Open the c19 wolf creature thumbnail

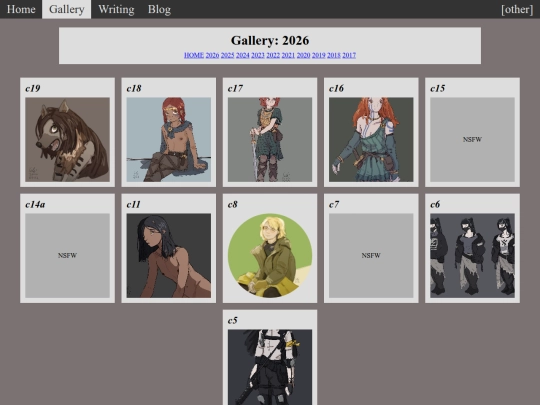click(68, 139)
